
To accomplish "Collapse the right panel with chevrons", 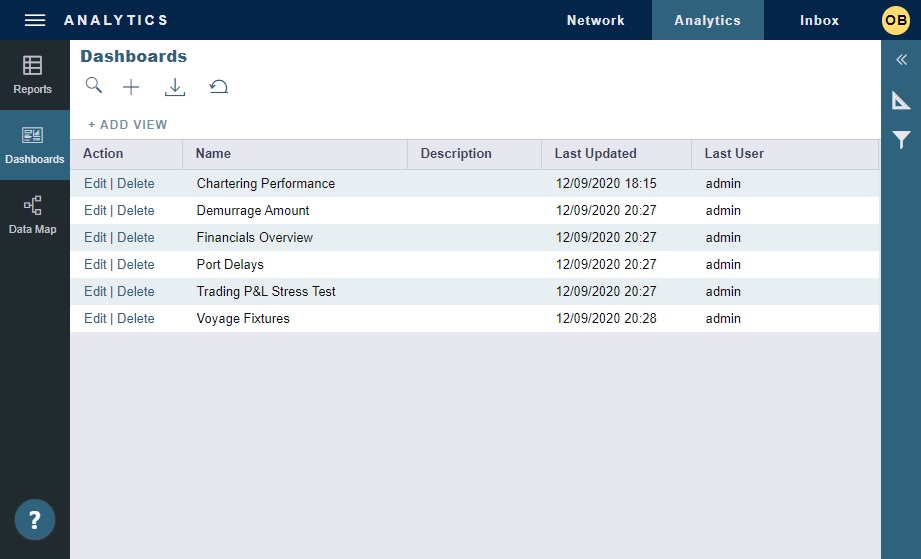I will click(901, 60).
